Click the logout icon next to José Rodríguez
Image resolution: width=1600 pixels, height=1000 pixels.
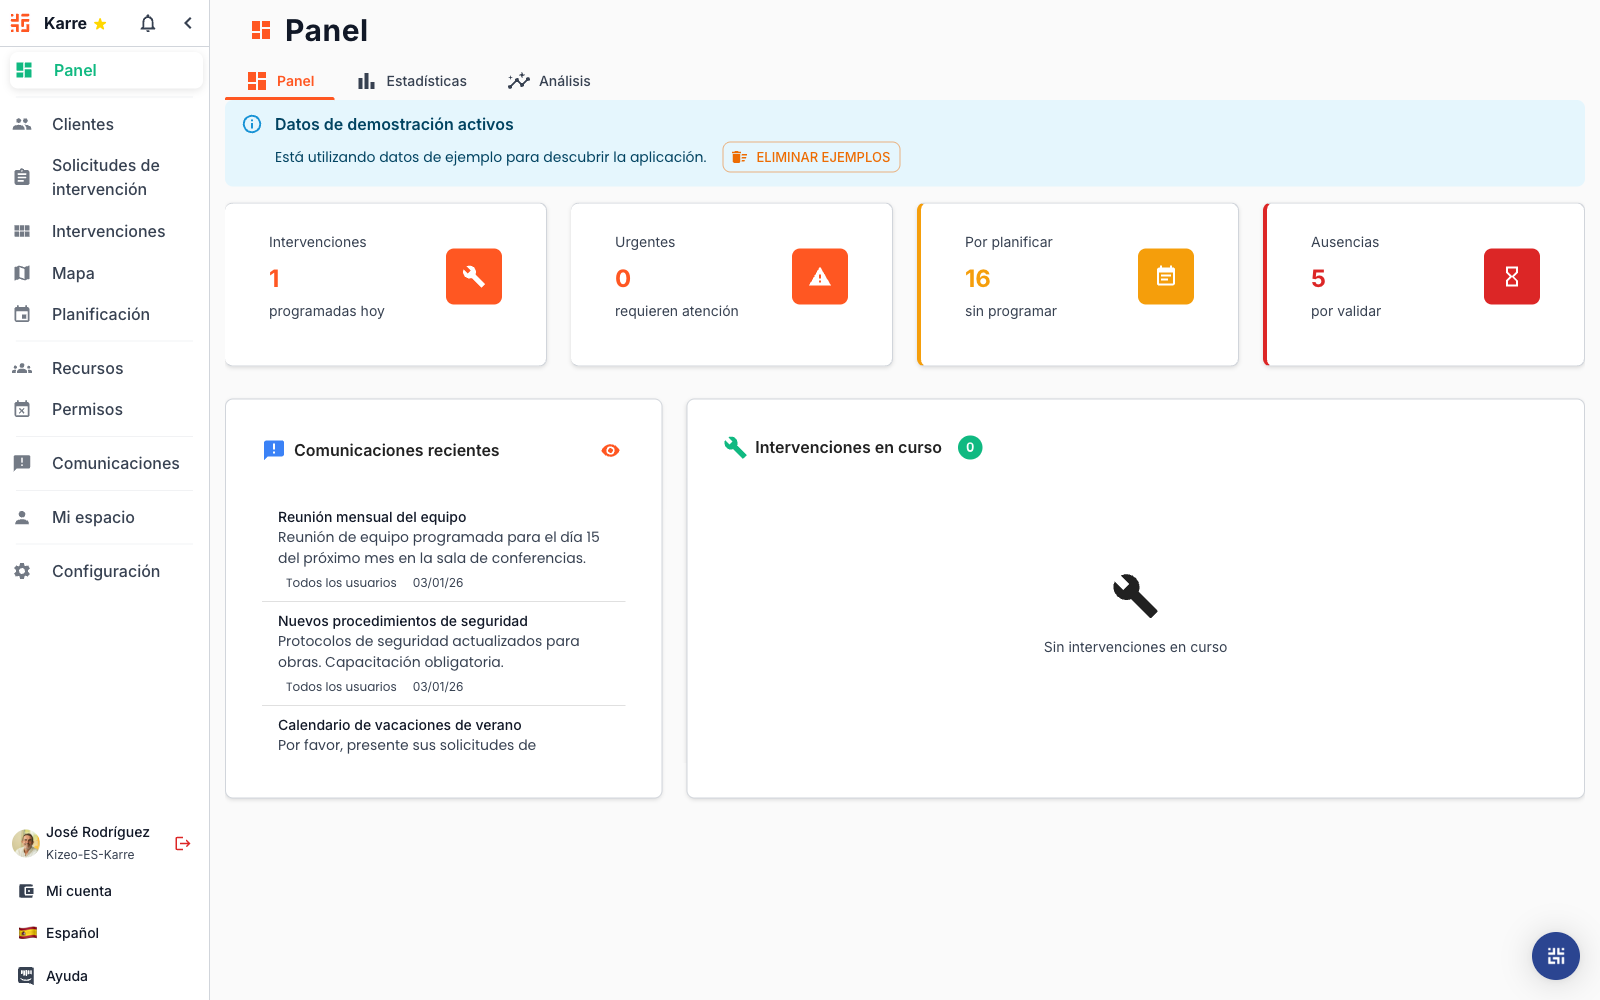coord(182,843)
